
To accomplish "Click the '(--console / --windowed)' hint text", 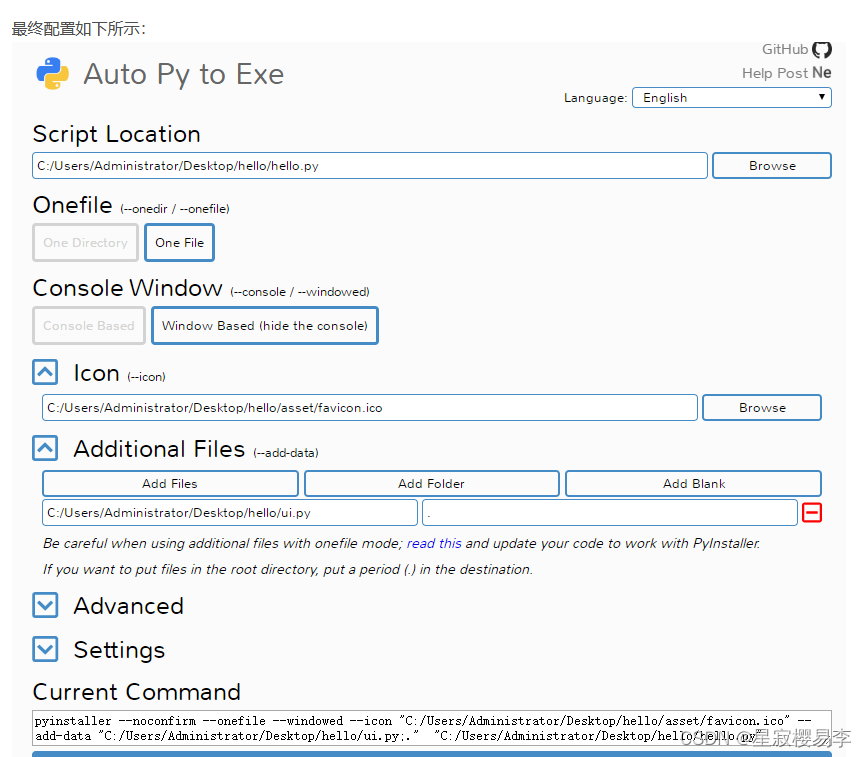I will 300,292.
